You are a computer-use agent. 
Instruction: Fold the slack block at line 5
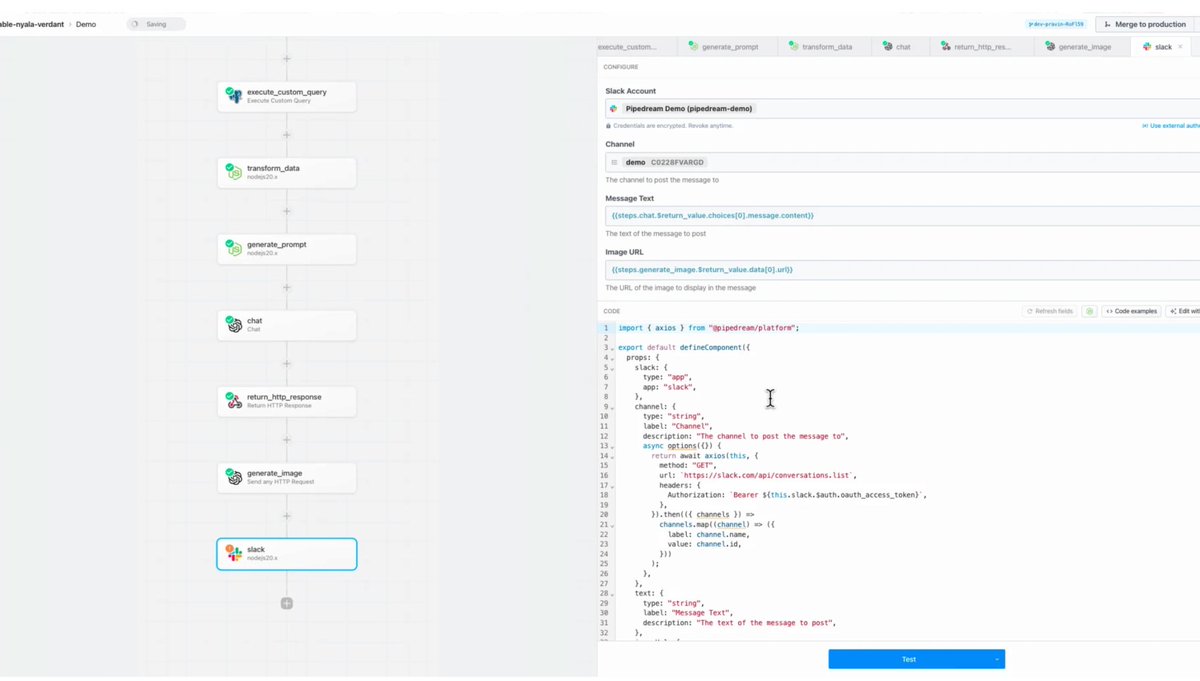(x=611, y=367)
